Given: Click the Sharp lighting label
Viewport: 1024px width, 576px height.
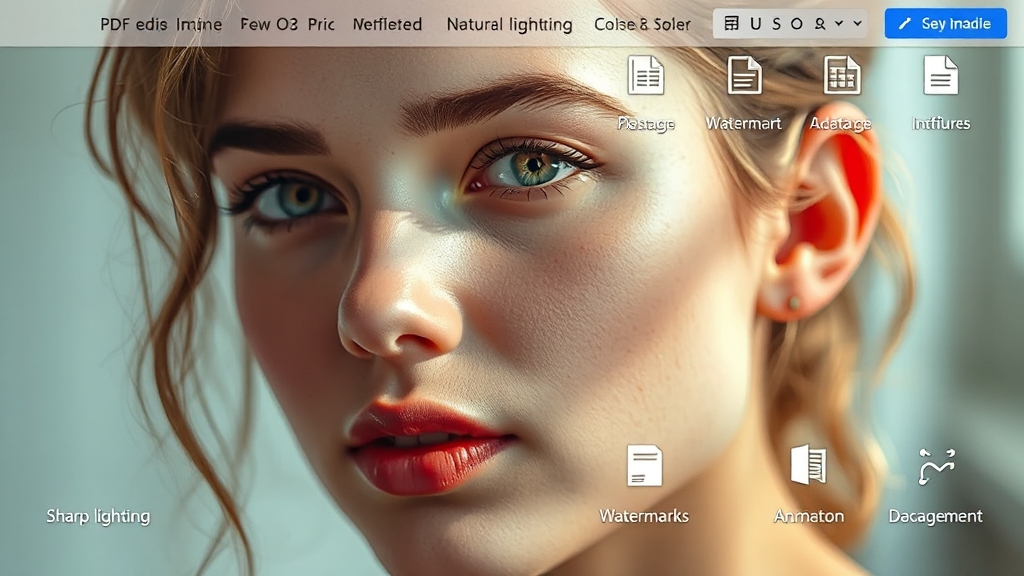Looking at the screenshot, I should click(98, 516).
